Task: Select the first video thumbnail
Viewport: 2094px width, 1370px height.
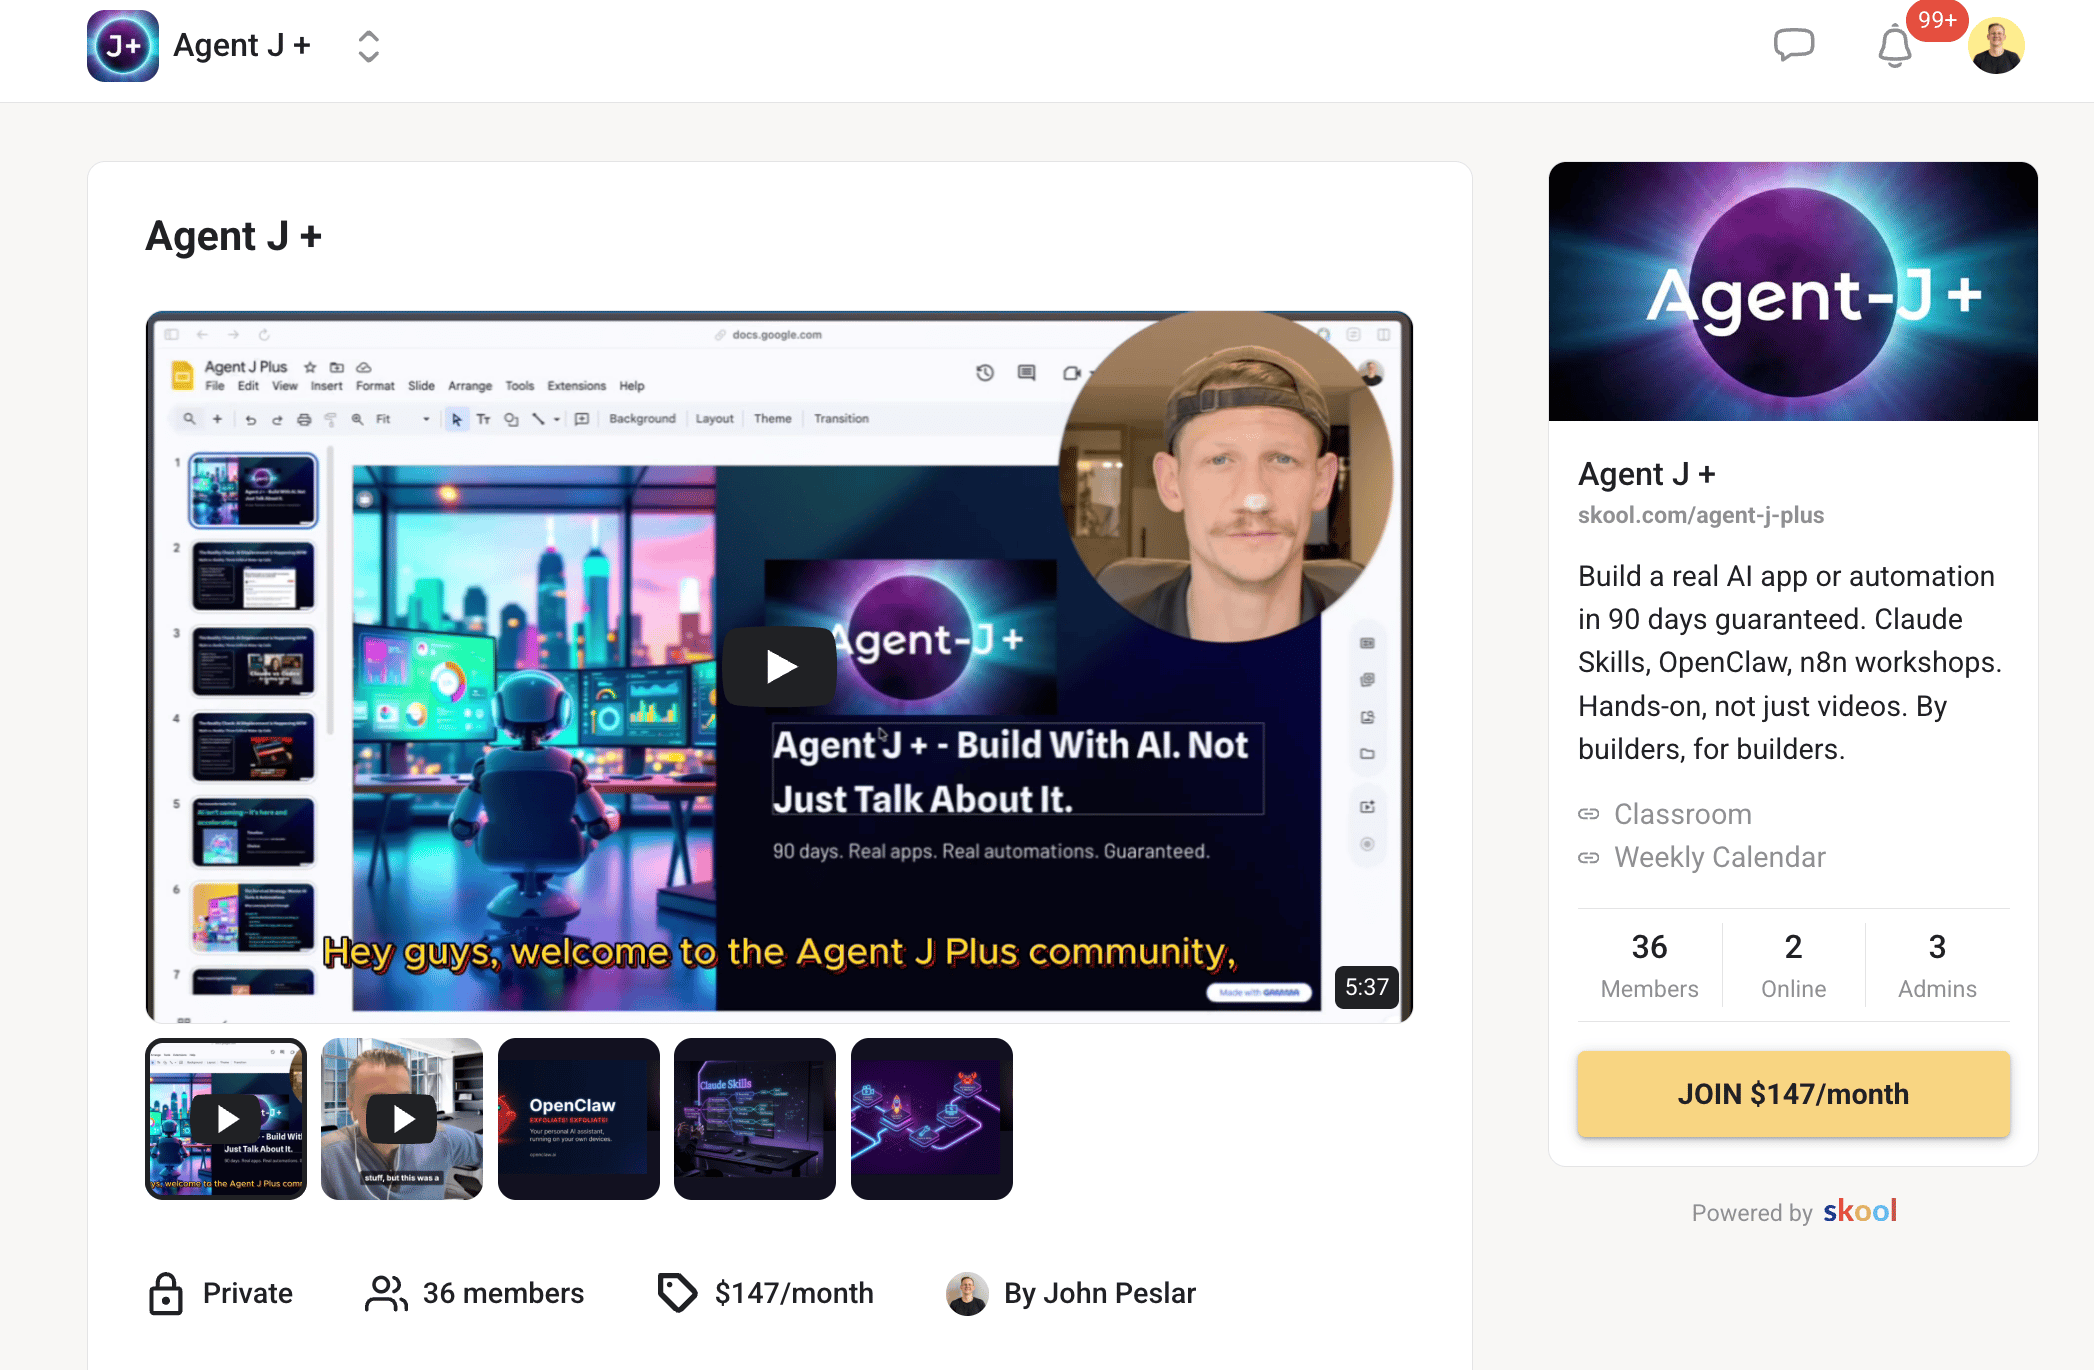Action: [x=226, y=1118]
